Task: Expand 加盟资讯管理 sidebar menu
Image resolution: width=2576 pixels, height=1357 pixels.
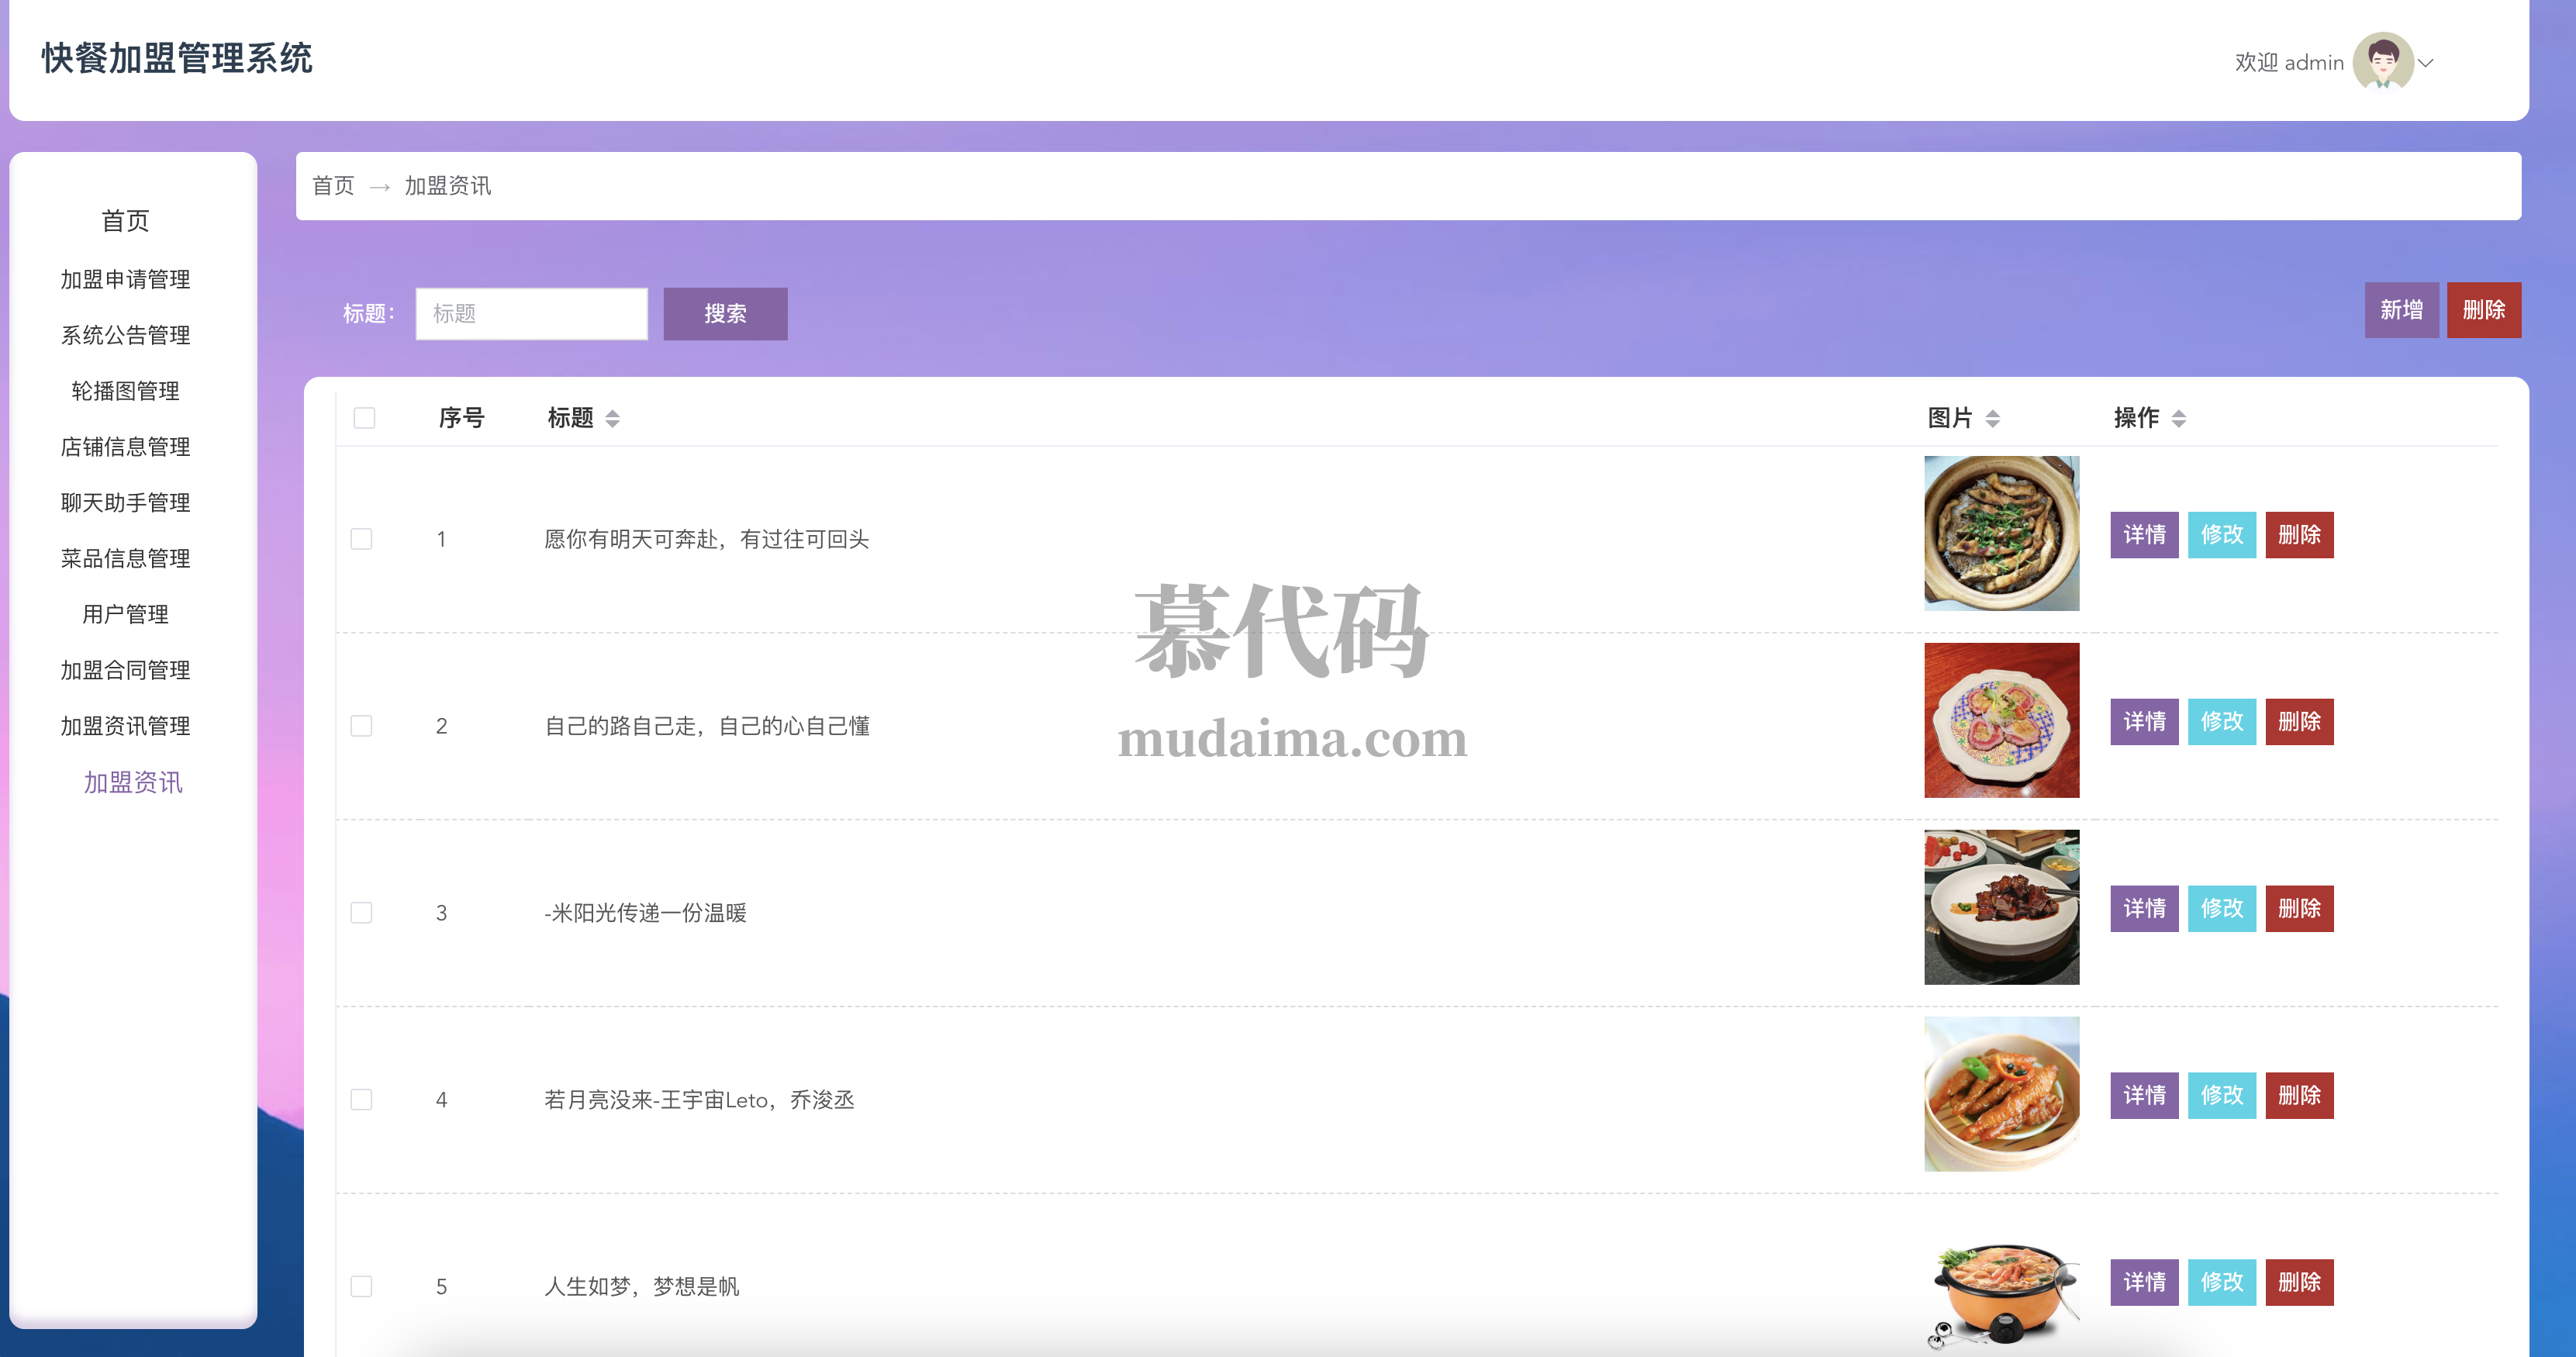Action: (125, 726)
